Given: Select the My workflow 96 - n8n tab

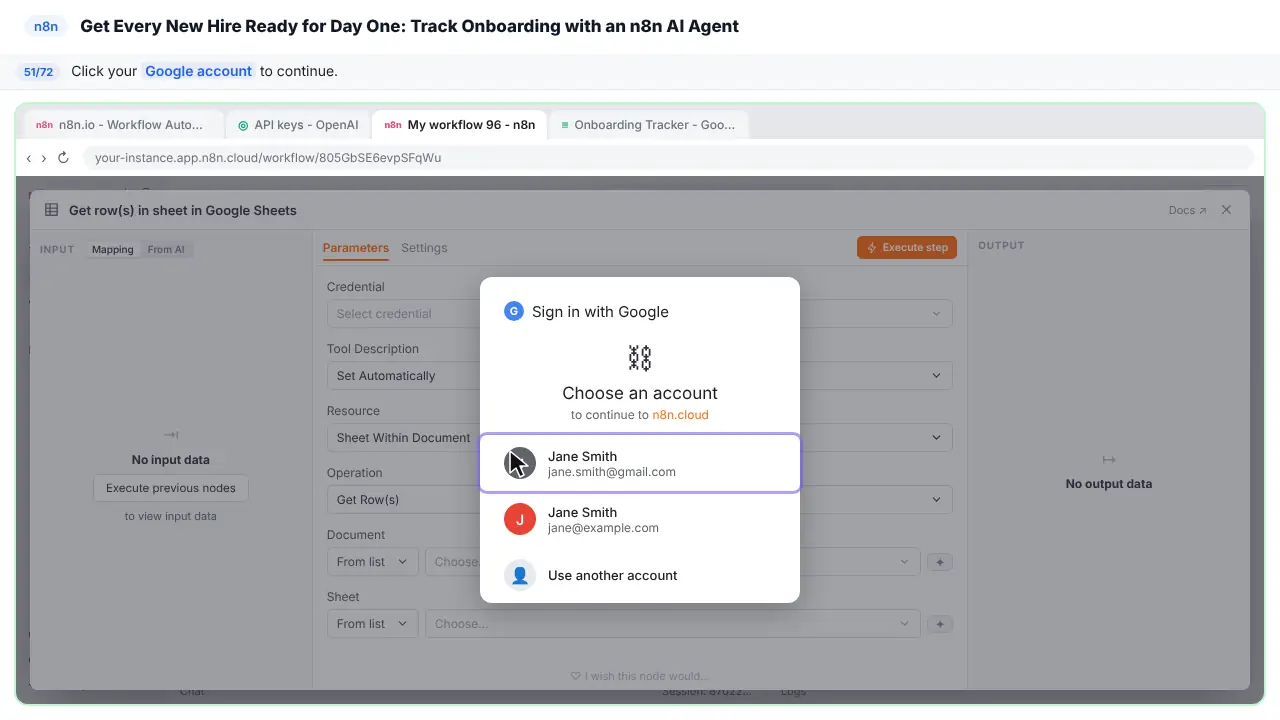Looking at the screenshot, I should click(x=459, y=125).
